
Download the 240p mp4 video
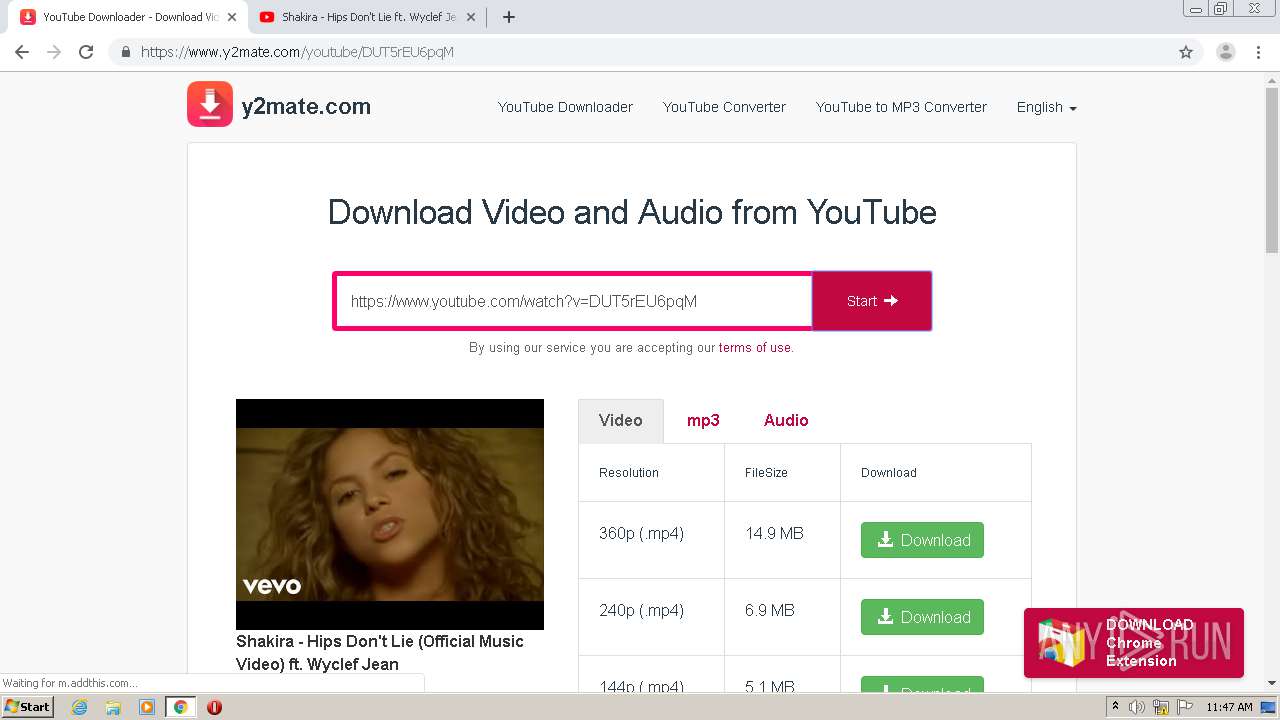(x=922, y=617)
